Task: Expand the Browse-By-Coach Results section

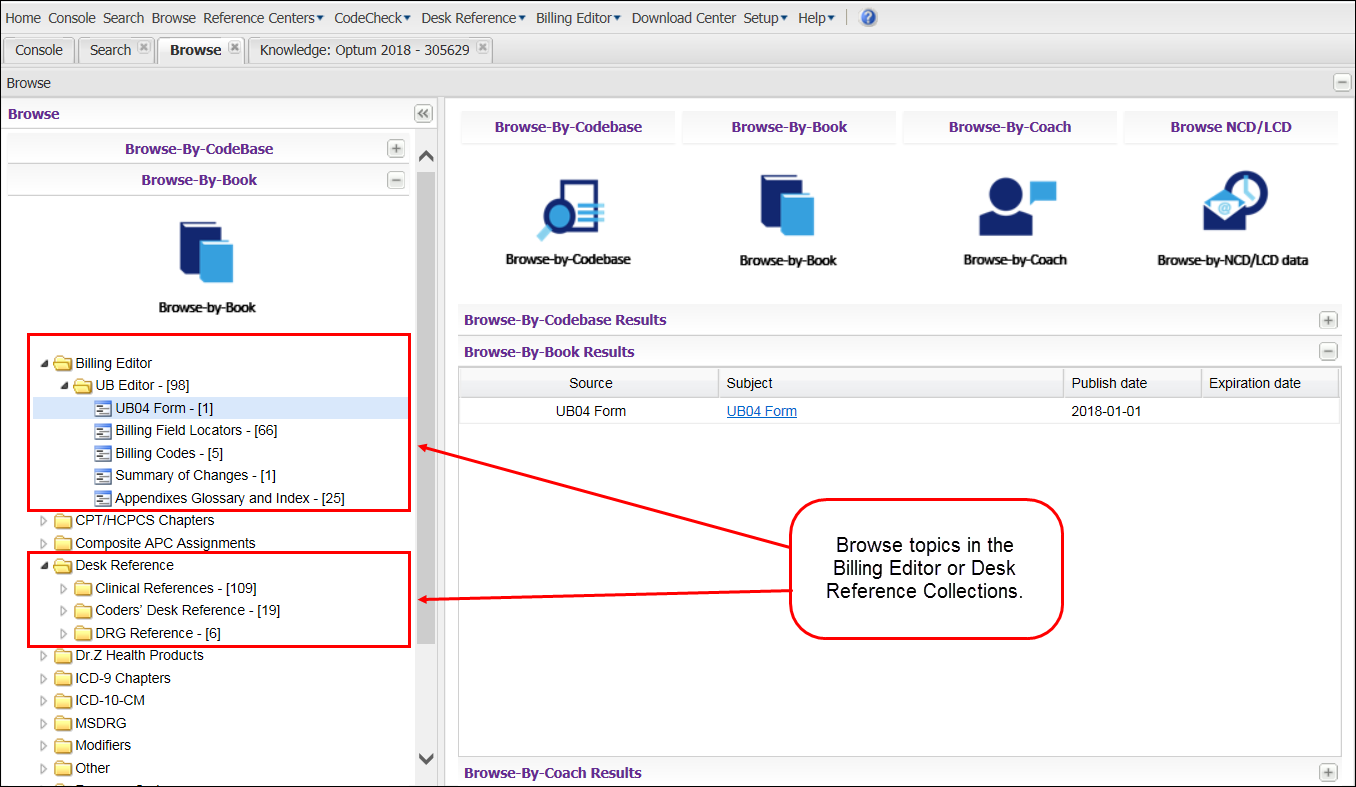Action: point(1328,772)
